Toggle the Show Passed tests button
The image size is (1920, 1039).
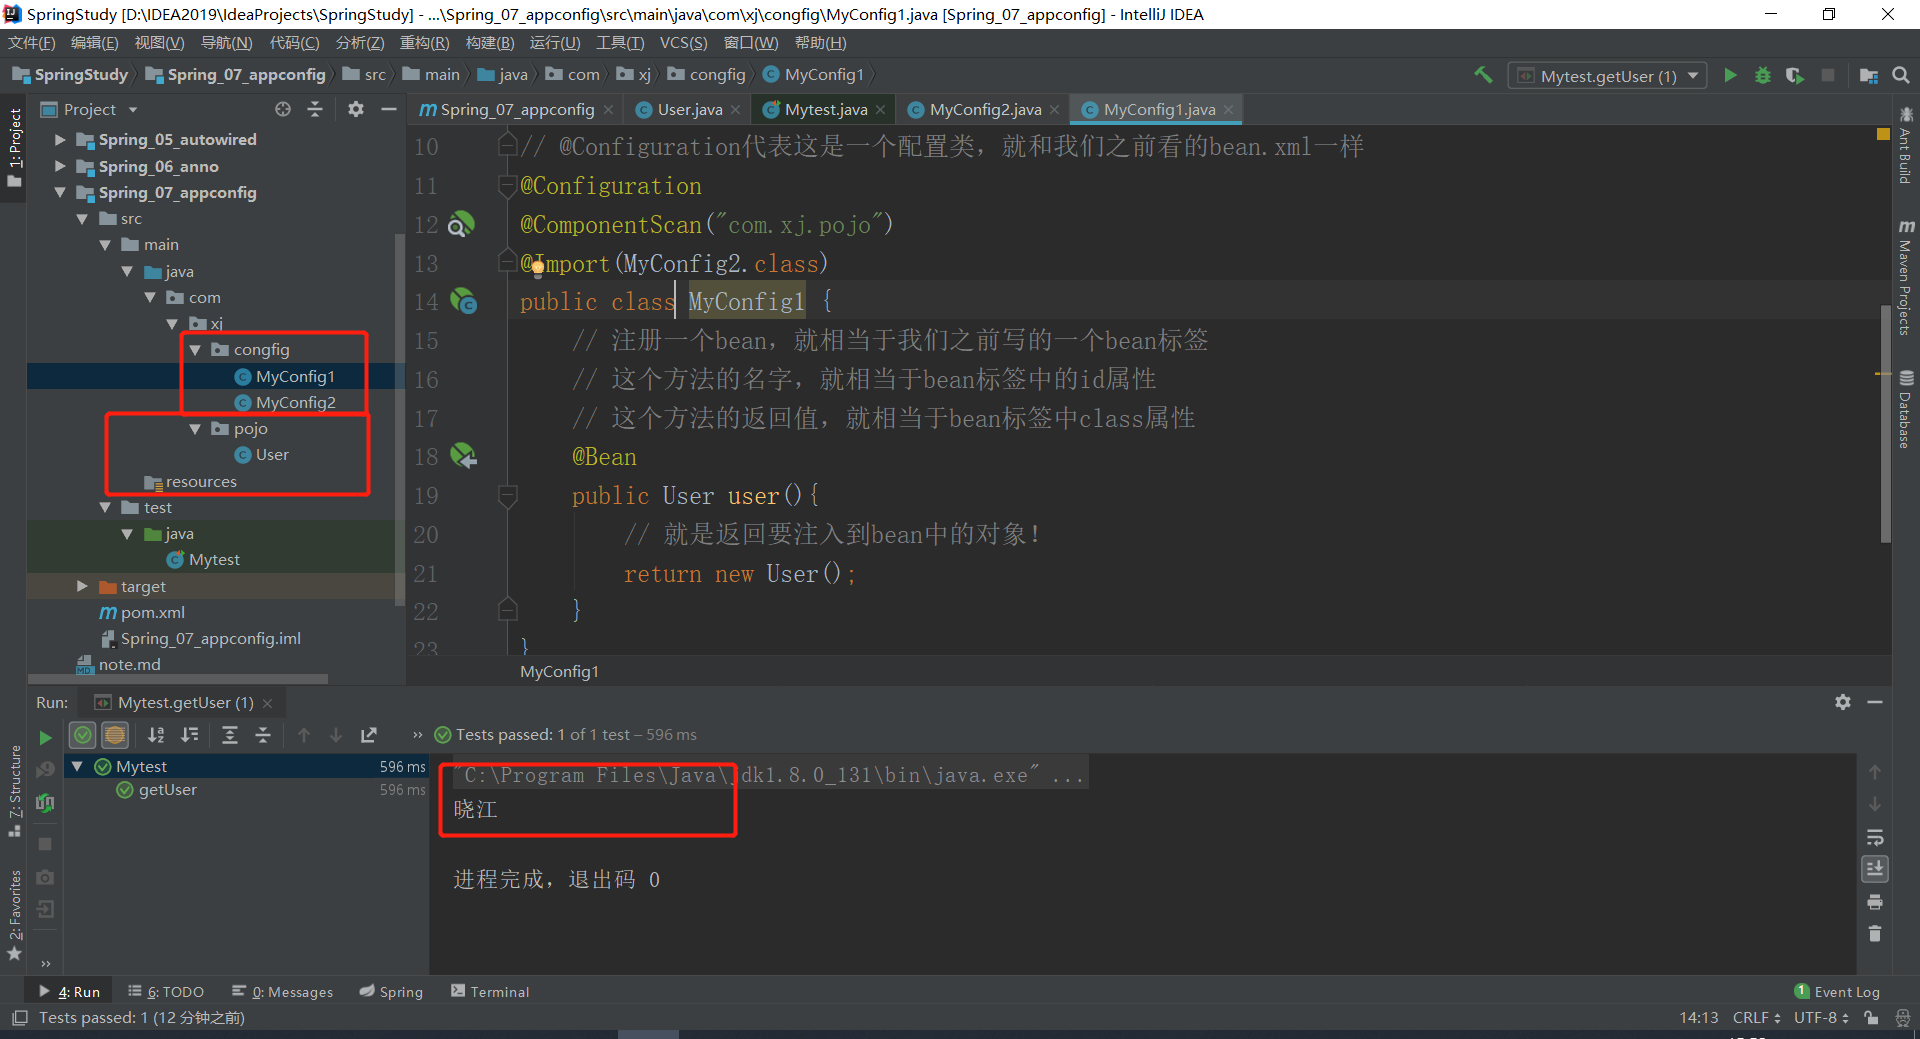[83, 735]
